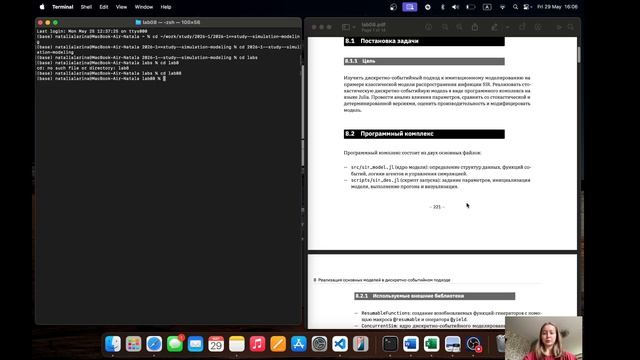This screenshot has width=640, height=360.
Task: Open the volume control in menu bar
Action: tap(456, 7)
